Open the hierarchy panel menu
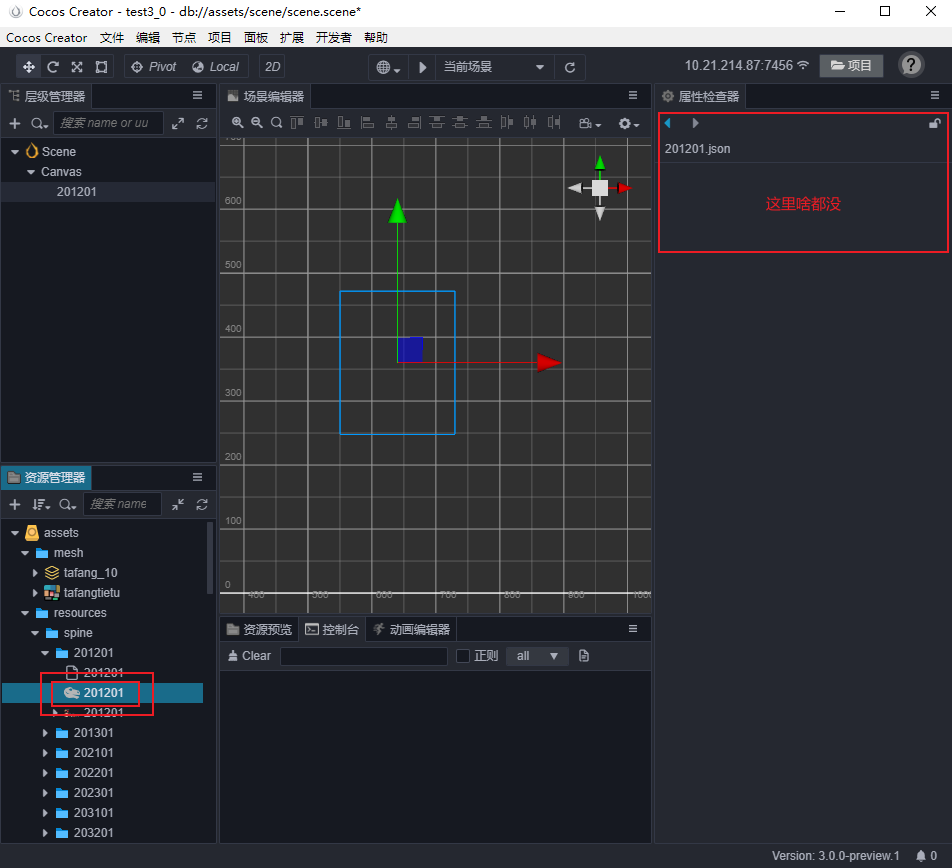The image size is (952, 868). [x=197, y=95]
